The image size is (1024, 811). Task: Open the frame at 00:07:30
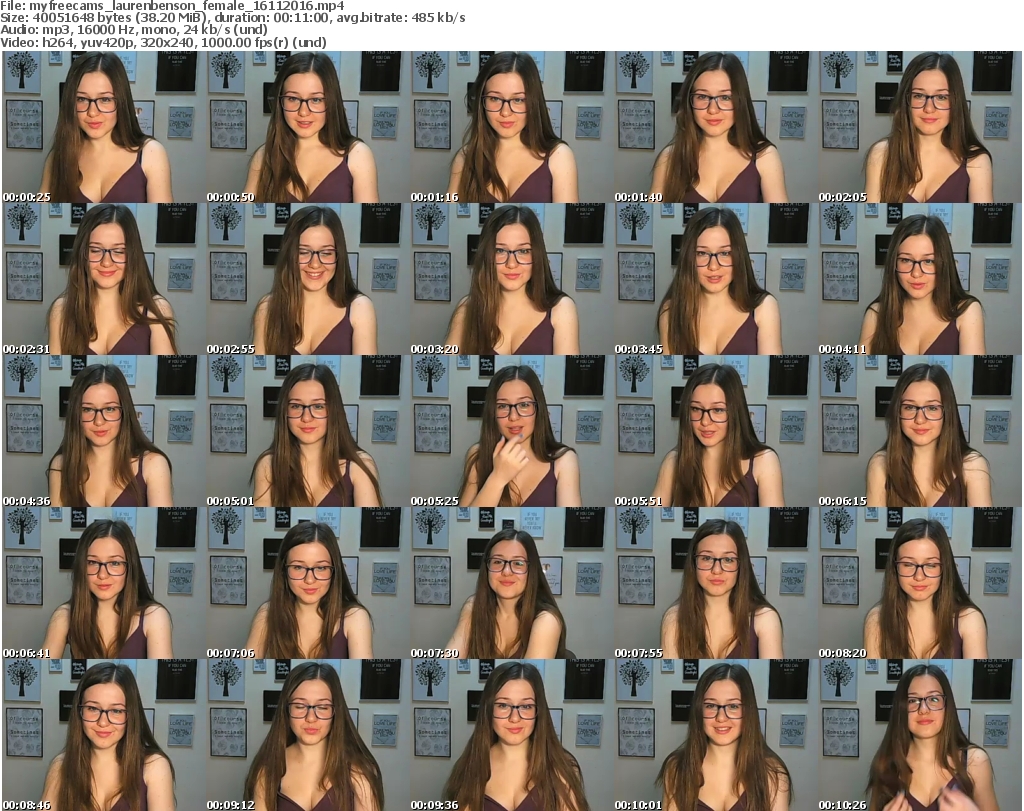511,583
